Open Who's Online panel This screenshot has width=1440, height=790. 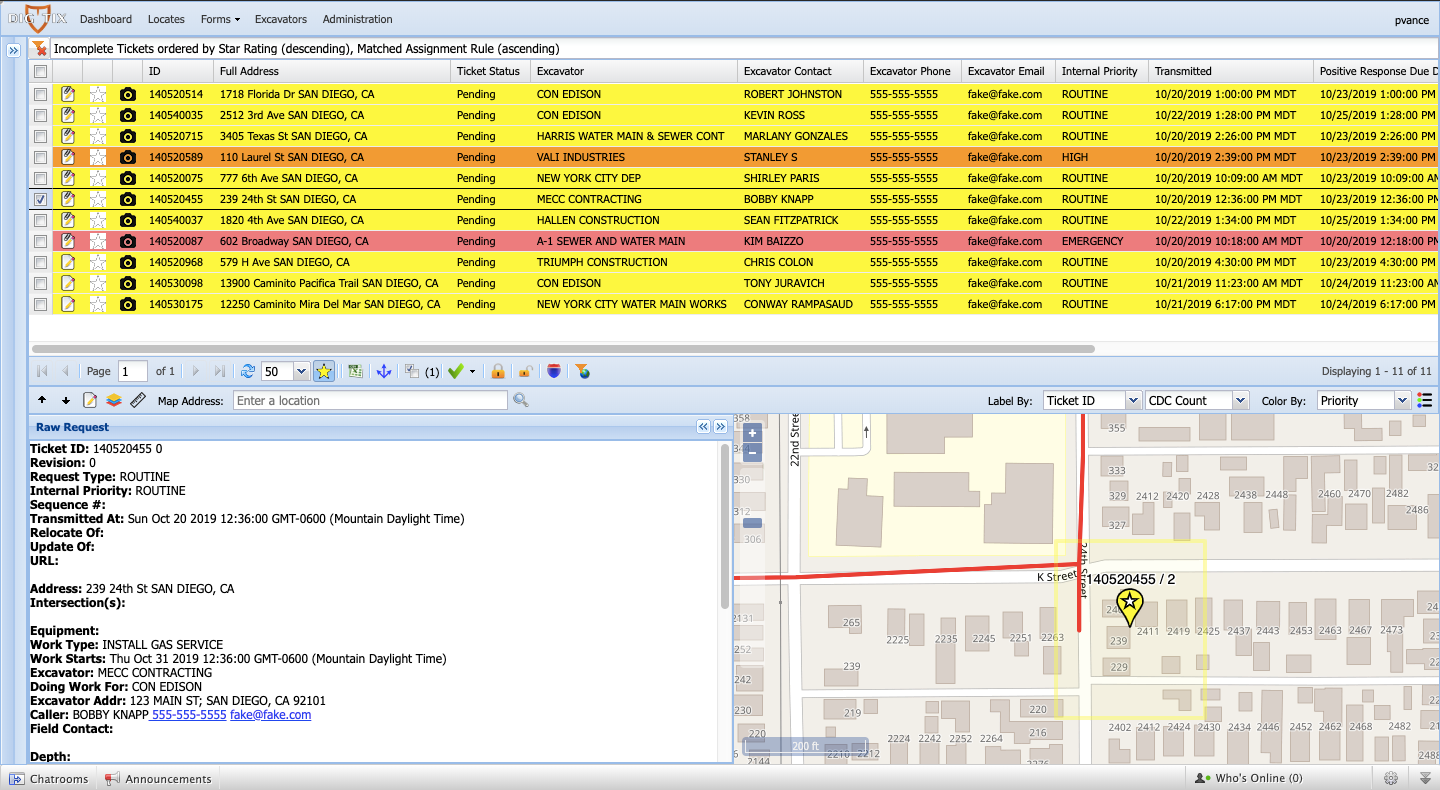1249,778
